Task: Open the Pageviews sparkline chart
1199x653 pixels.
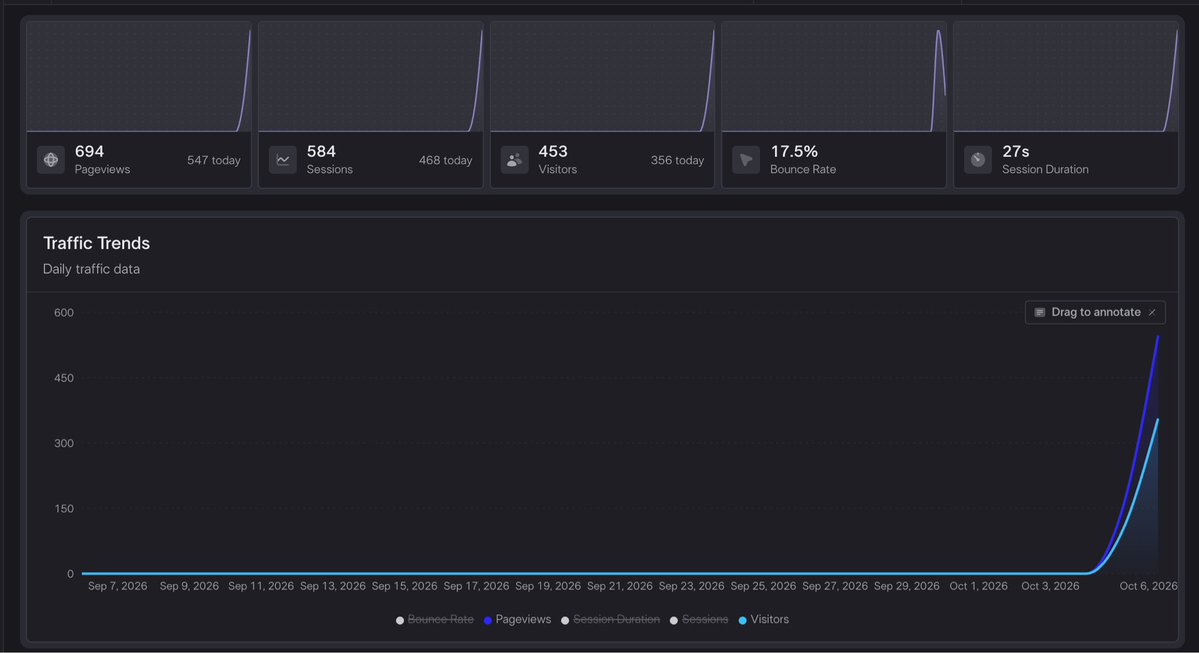Action: pyautogui.click(x=139, y=77)
